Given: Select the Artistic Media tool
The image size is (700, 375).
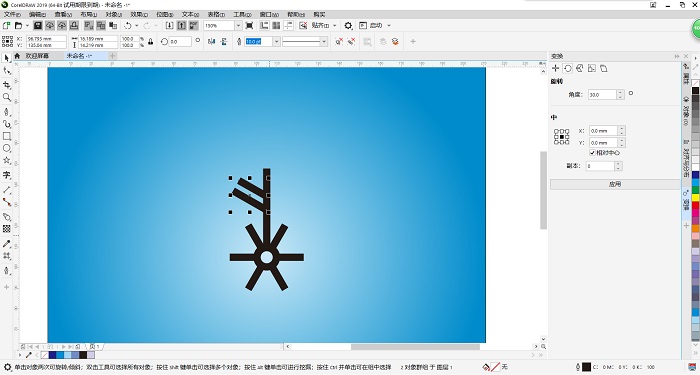Looking at the screenshot, I should point(7,124).
